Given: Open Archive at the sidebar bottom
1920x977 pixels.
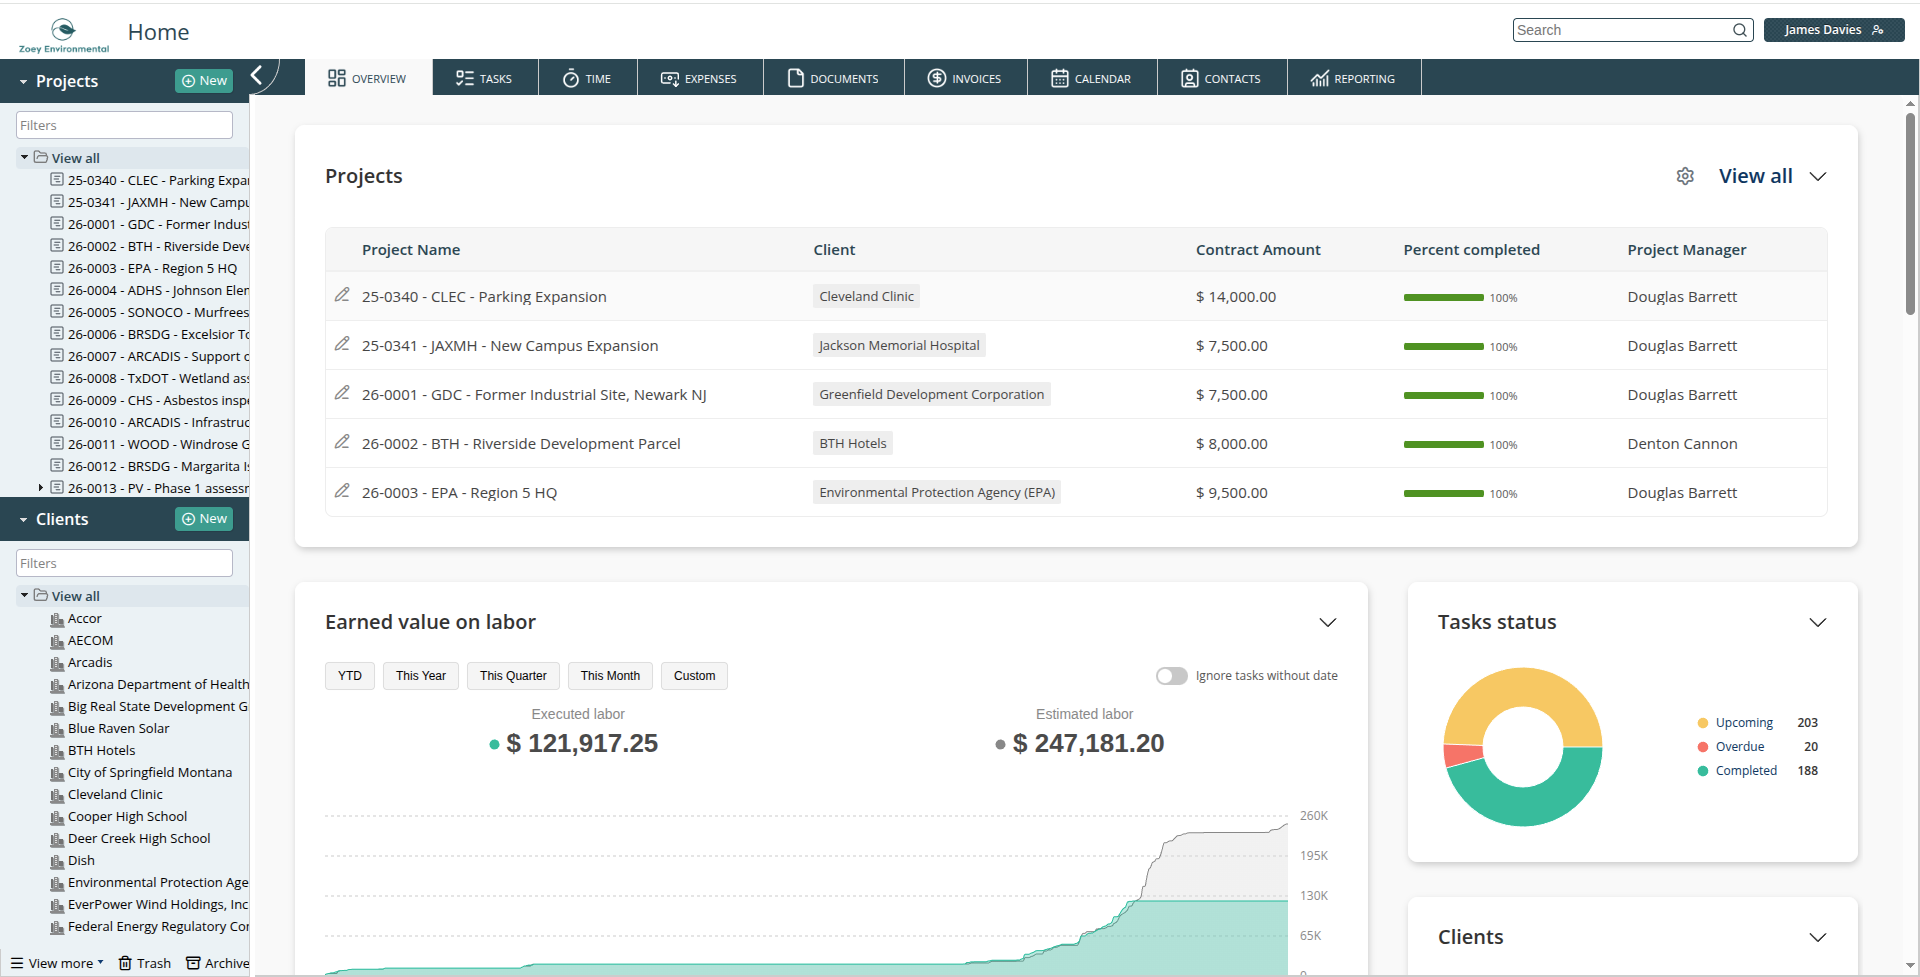Looking at the screenshot, I should [218, 963].
